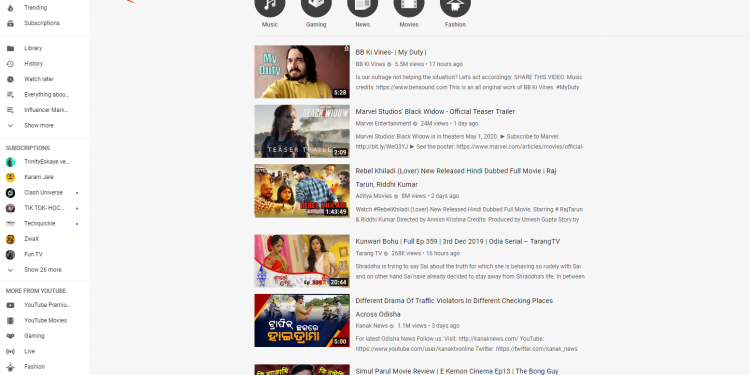Open ZwaX subscription label
The width and height of the screenshot is (750, 375).
pos(32,239)
